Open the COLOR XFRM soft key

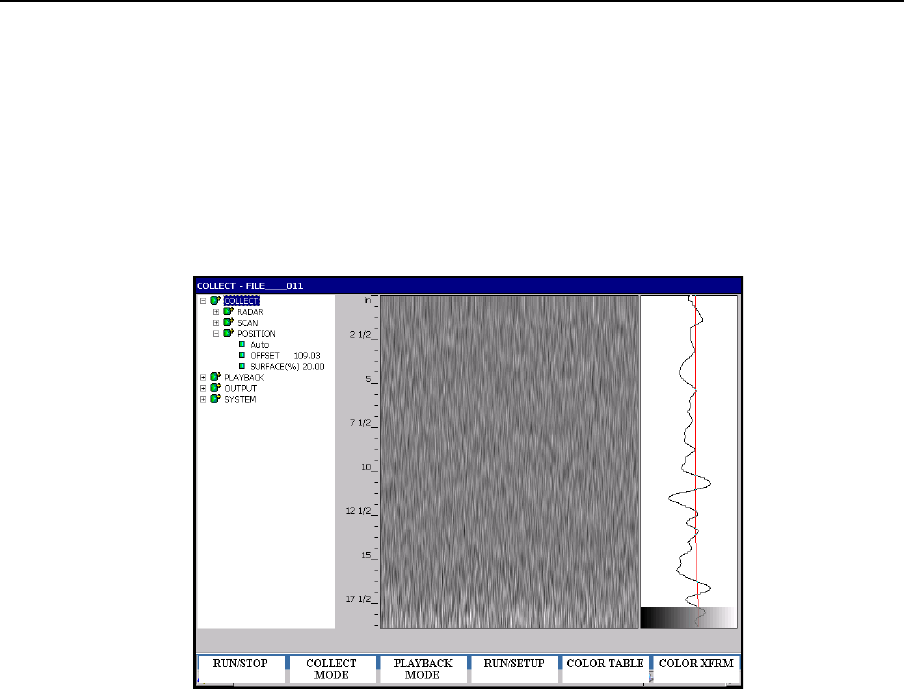click(696, 669)
